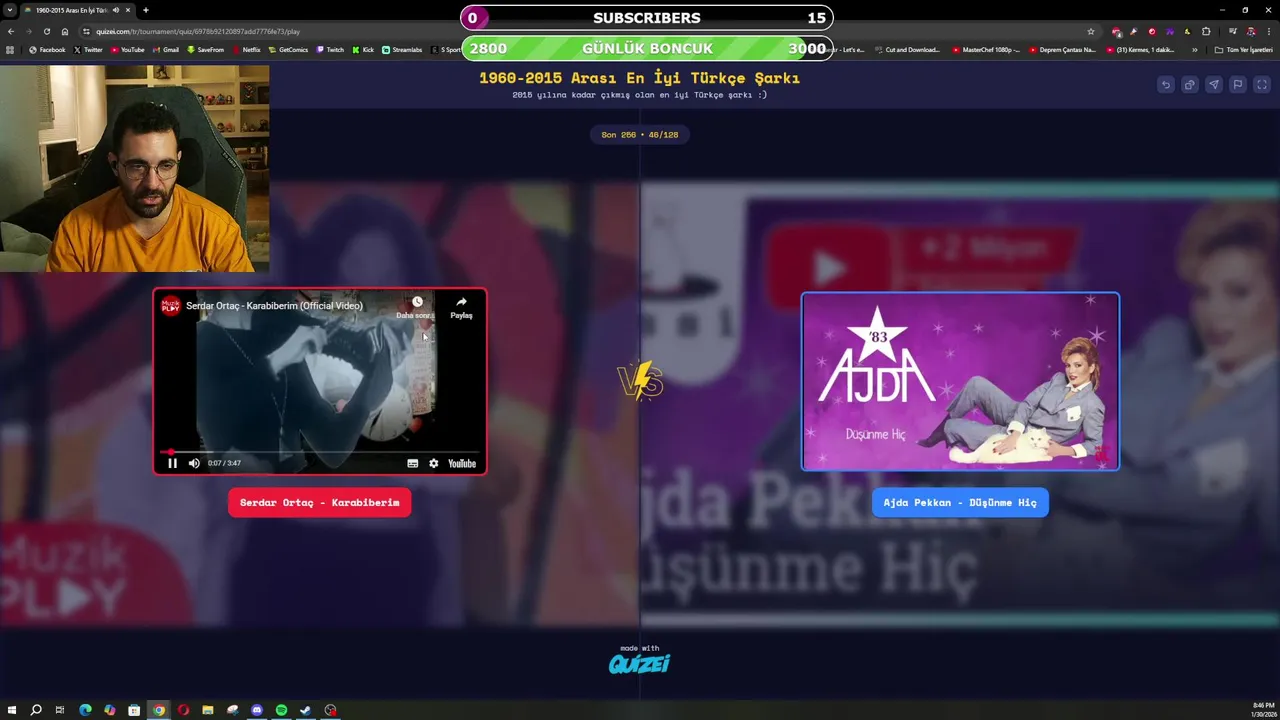Open the browser home page
Screen dimensions: 1280x720
tap(65, 31)
